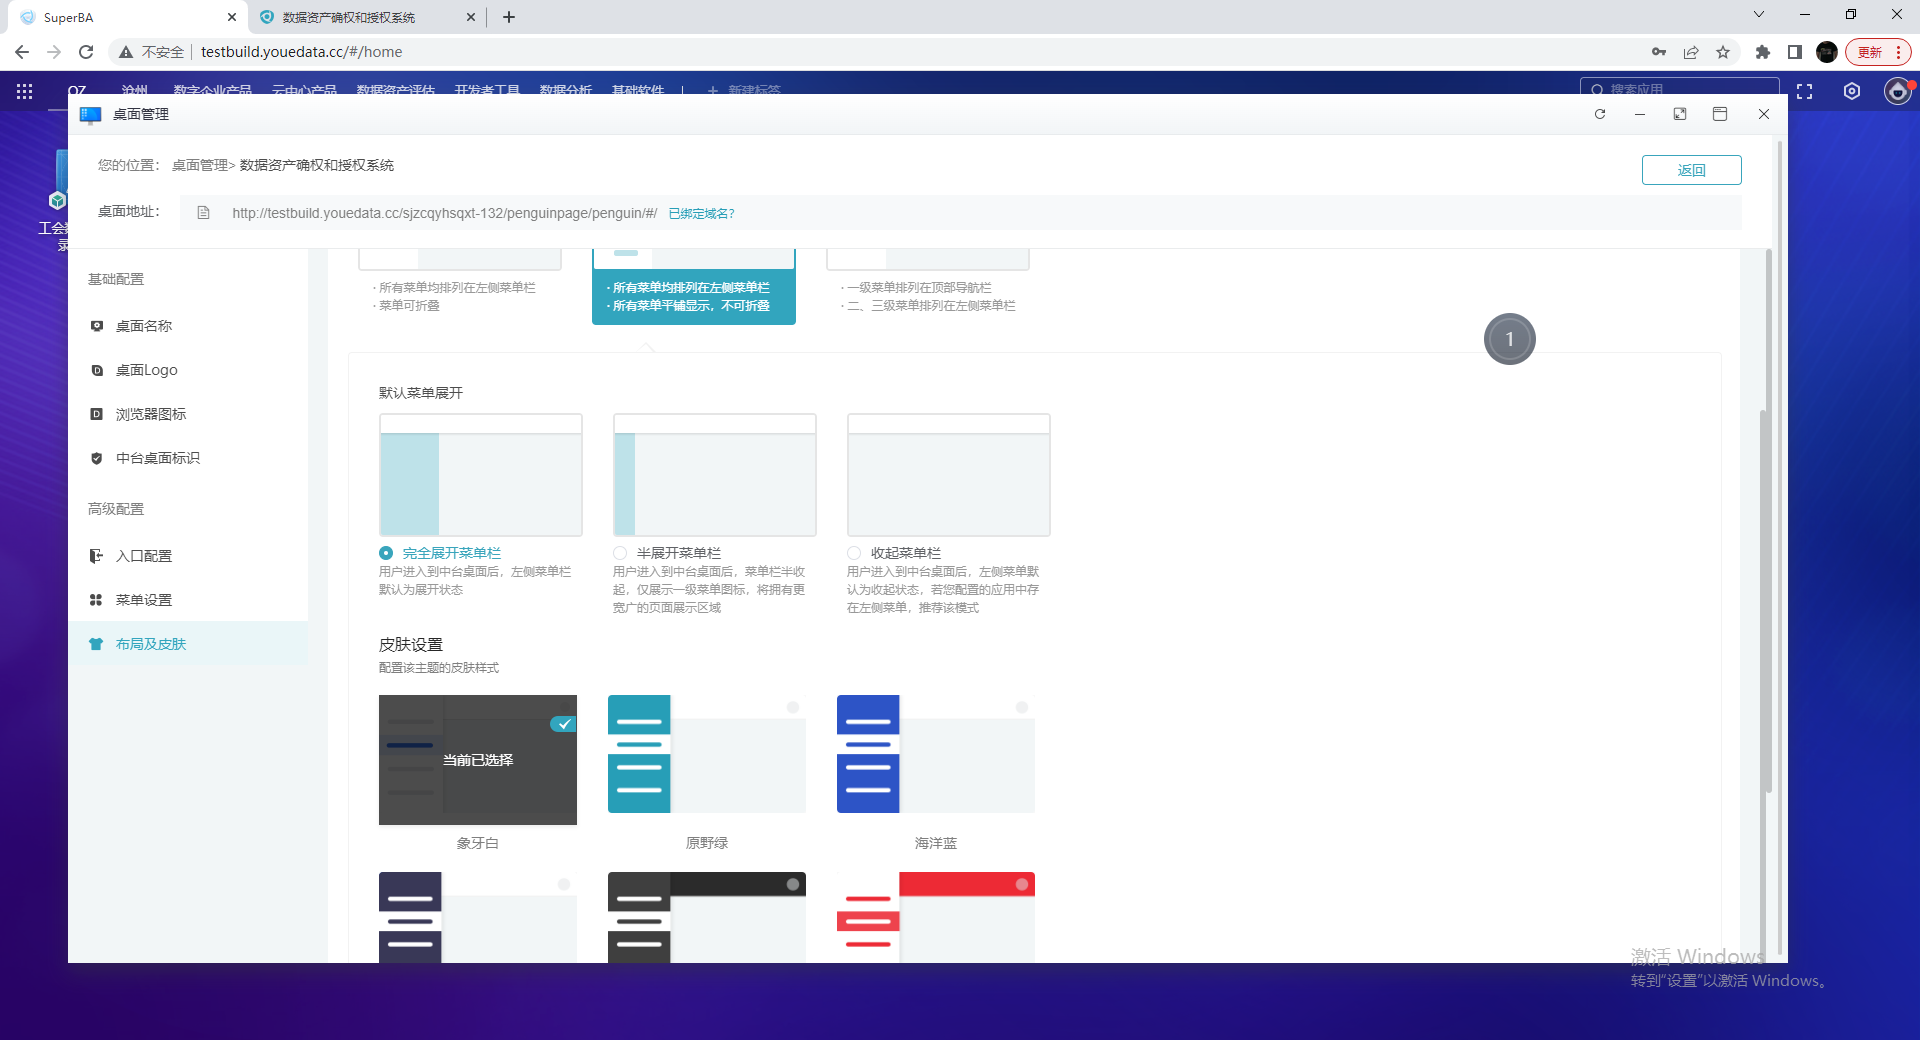Choose the dark navy sidebar skin thumbnail
This screenshot has height=1040, width=1920.
coord(478,917)
